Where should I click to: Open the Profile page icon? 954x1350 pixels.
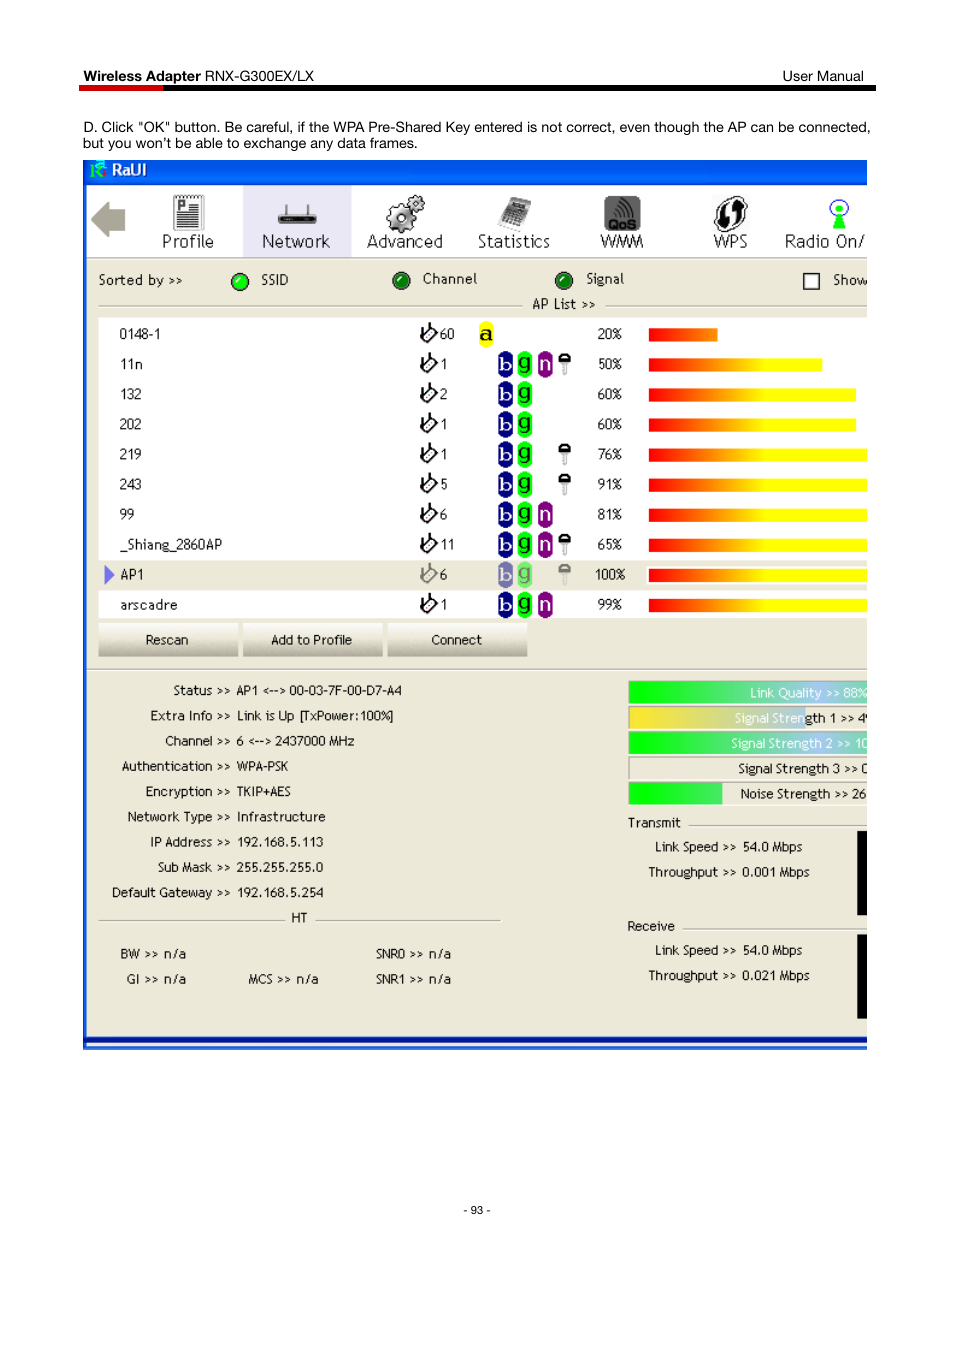(188, 213)
